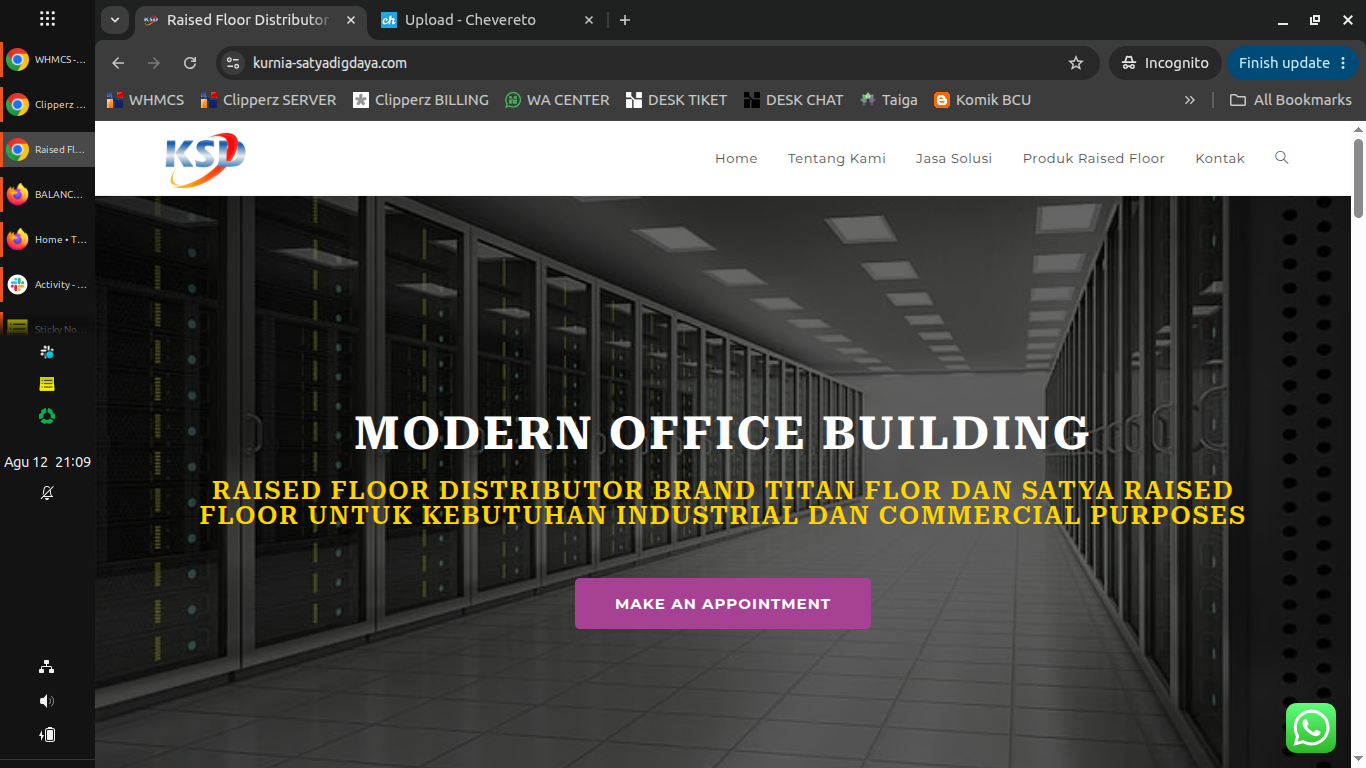Go back to previous page
This screenshot has height=768, width=1366.
click(x=118, y=63)
